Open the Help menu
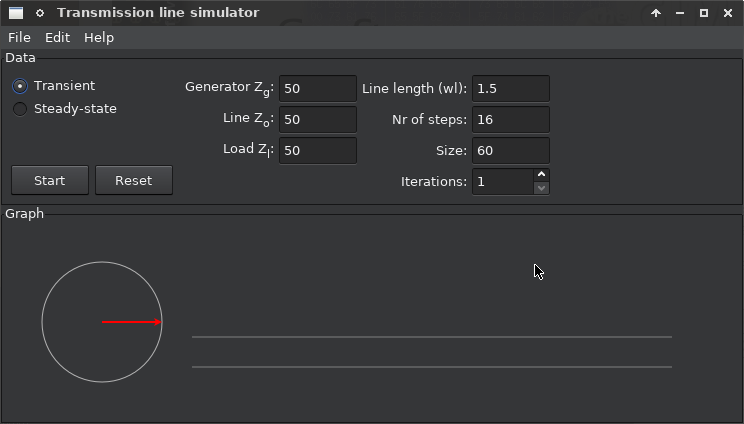744x424 pixels. 99,37
